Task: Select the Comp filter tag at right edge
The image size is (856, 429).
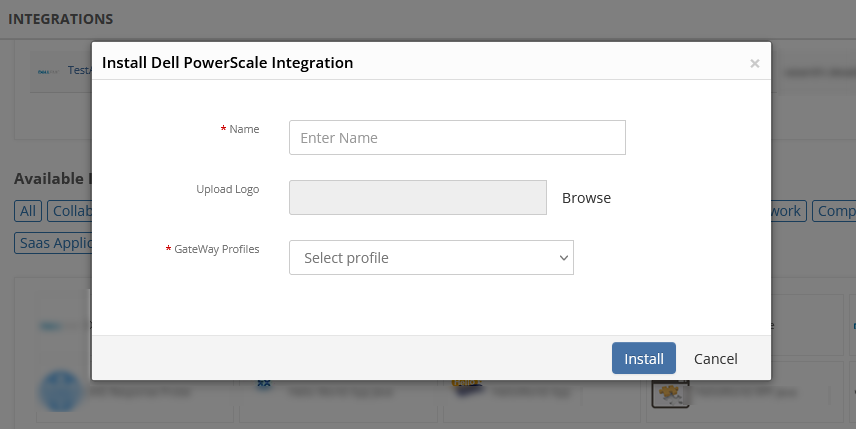Action: (834, 211)
